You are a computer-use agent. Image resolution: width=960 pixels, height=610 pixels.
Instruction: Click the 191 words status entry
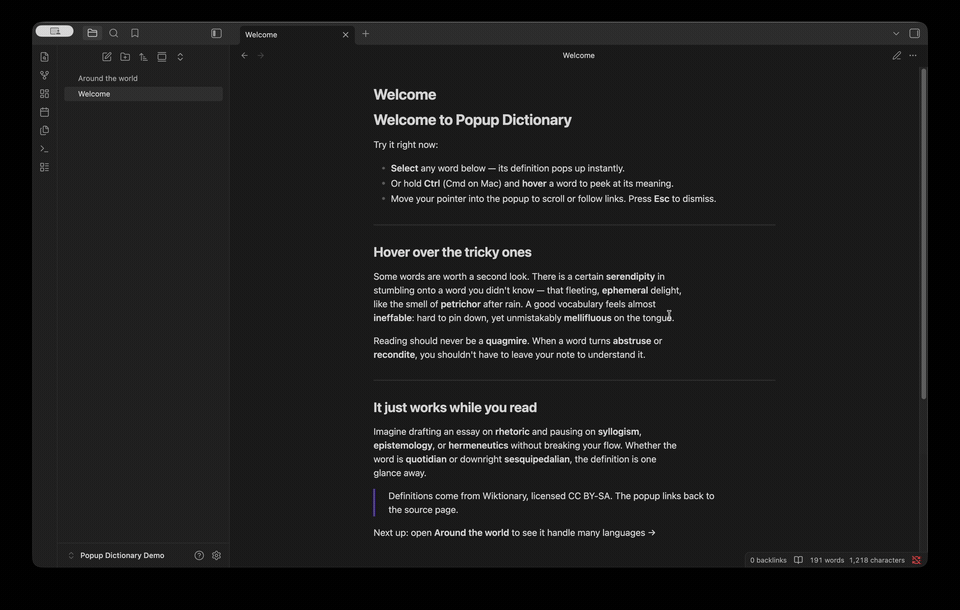tap(827, 560)
